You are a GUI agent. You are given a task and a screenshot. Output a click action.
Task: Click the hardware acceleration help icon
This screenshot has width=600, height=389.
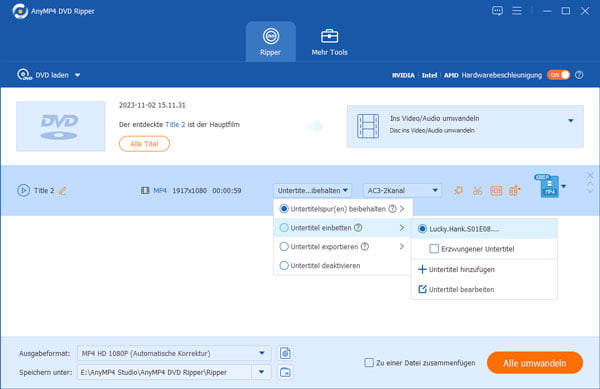[579, 75]
